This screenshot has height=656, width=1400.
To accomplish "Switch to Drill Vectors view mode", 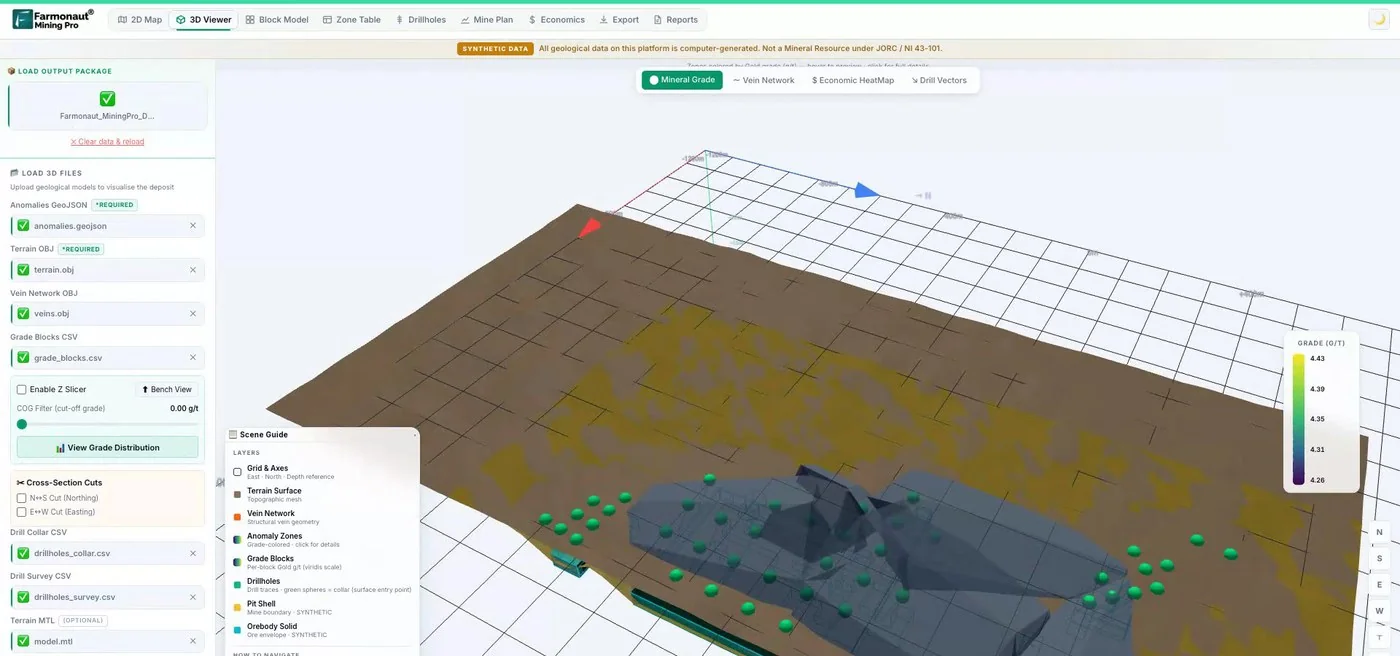I will [939, 80].
